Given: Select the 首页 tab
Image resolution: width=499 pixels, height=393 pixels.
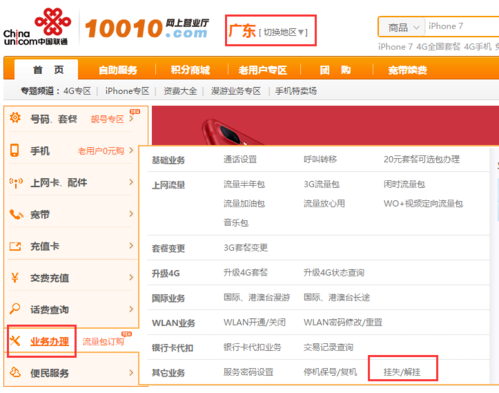Looking at the screenshot, I should (47, 70).
